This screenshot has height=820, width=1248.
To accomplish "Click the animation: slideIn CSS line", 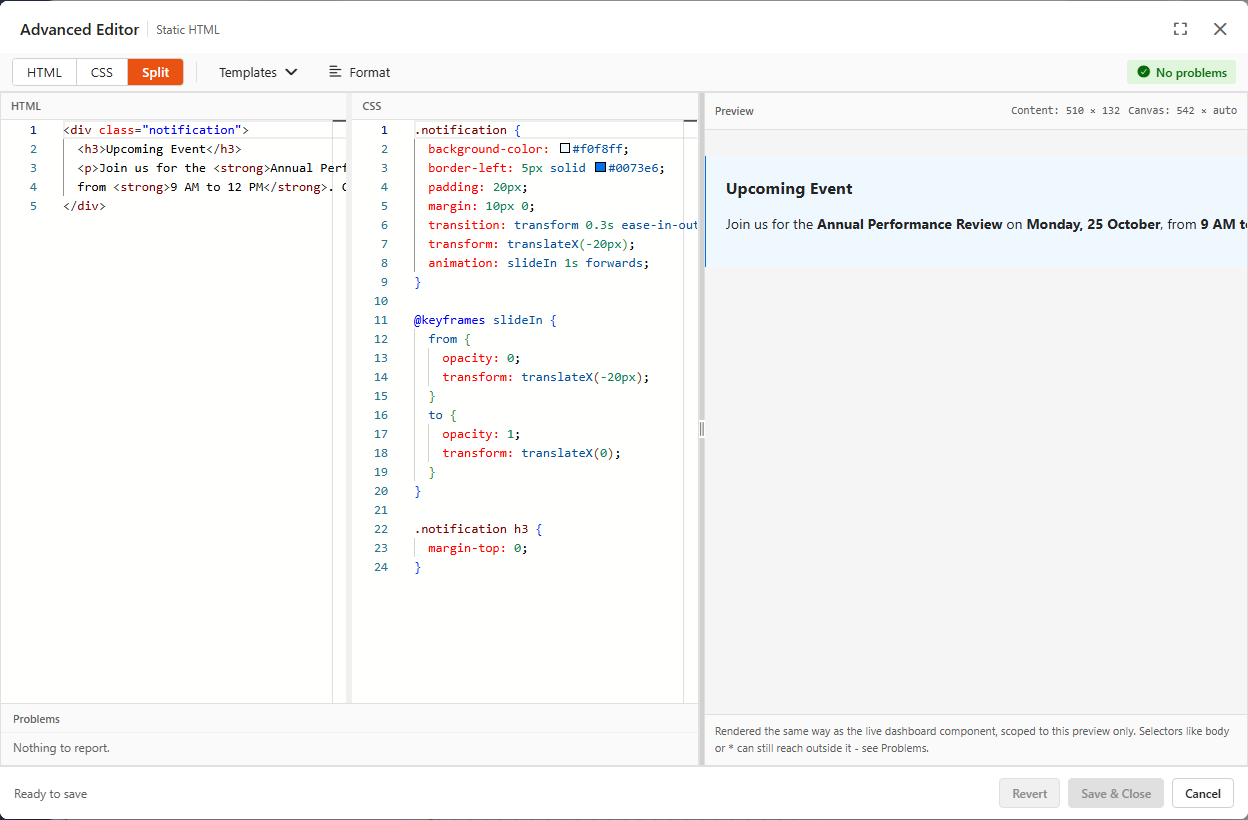I will pos(538,263).
